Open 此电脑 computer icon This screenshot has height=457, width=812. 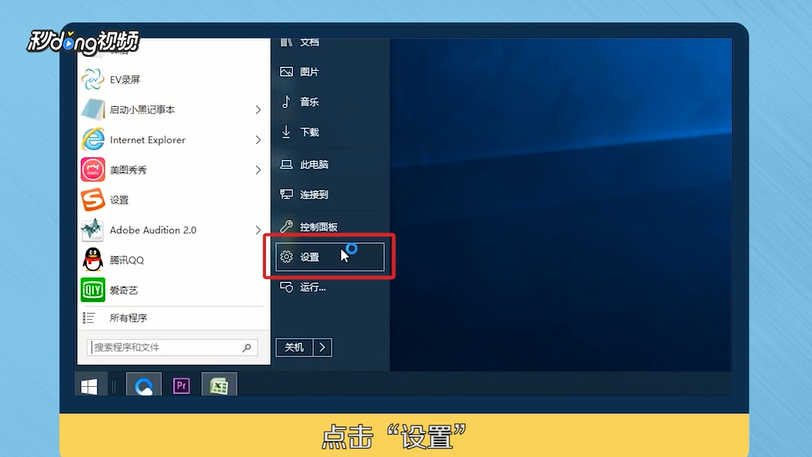point(286,164)
